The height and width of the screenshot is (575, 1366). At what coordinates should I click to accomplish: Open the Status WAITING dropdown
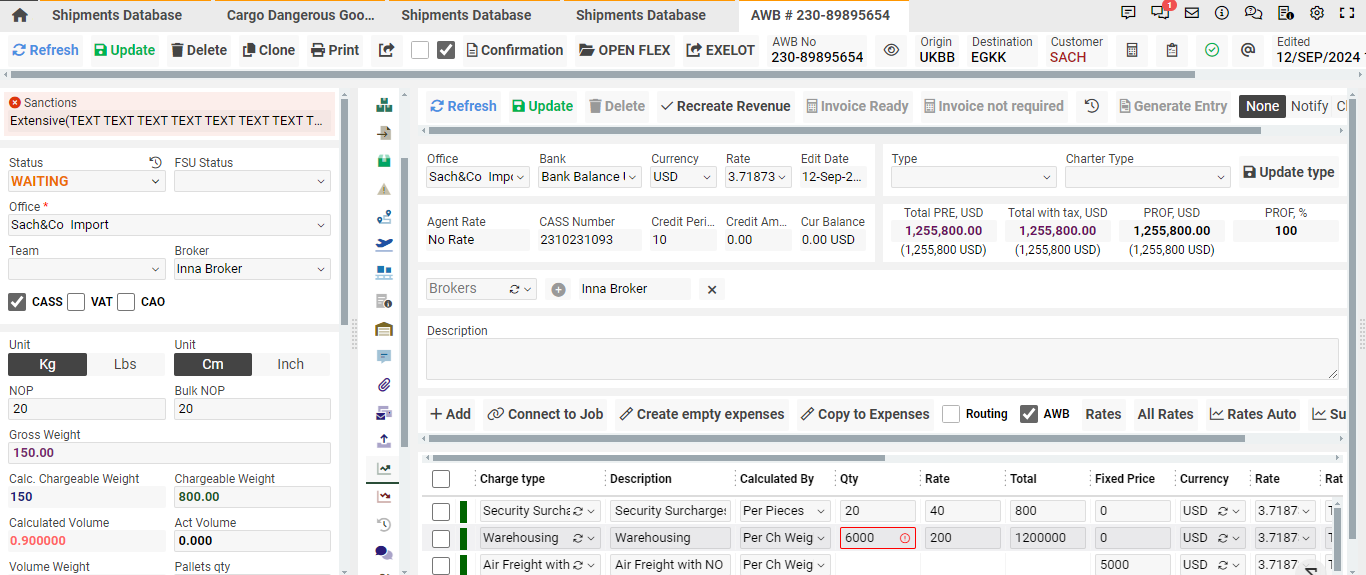[x=87, y=181]
